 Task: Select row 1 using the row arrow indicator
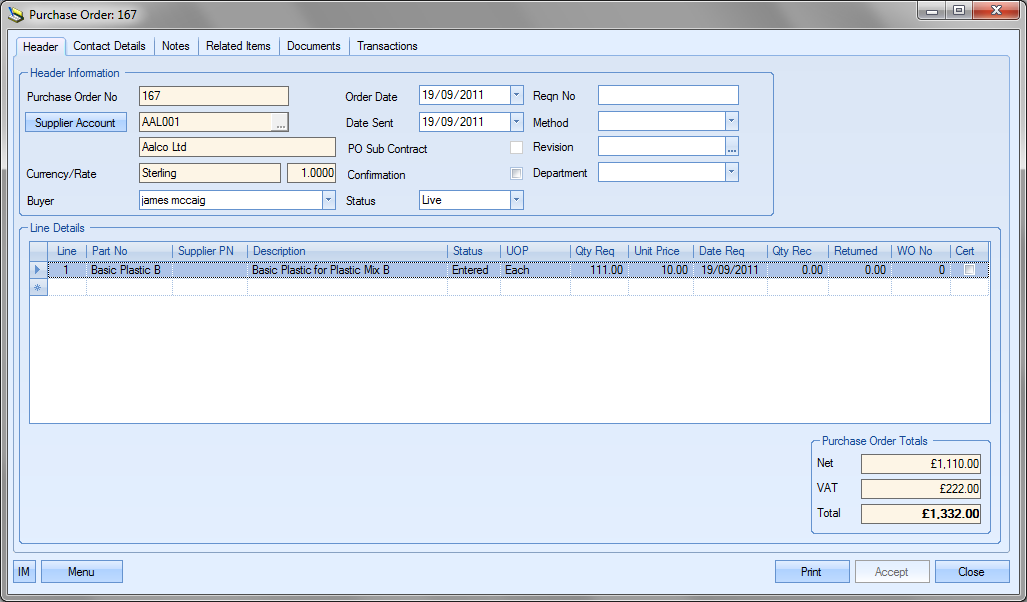coord(39,270)
